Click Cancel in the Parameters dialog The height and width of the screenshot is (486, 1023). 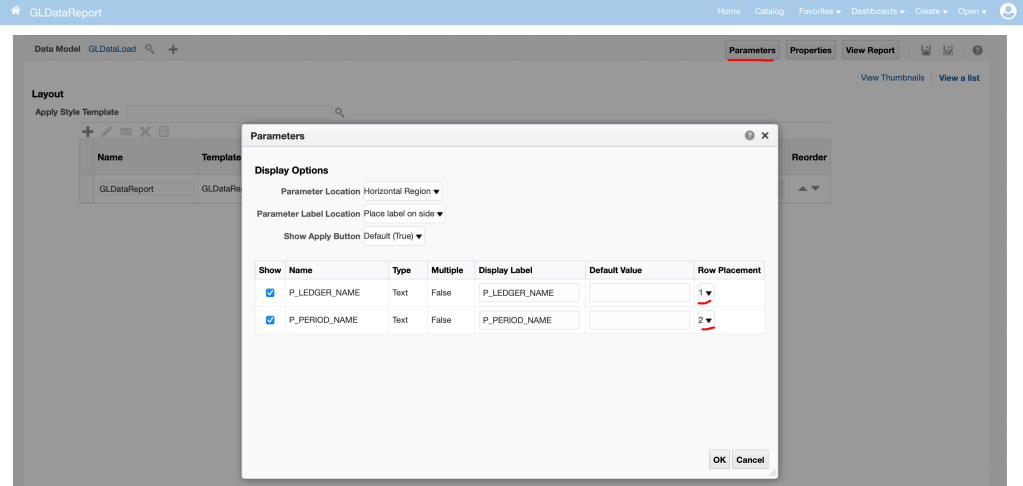(749, 460)
